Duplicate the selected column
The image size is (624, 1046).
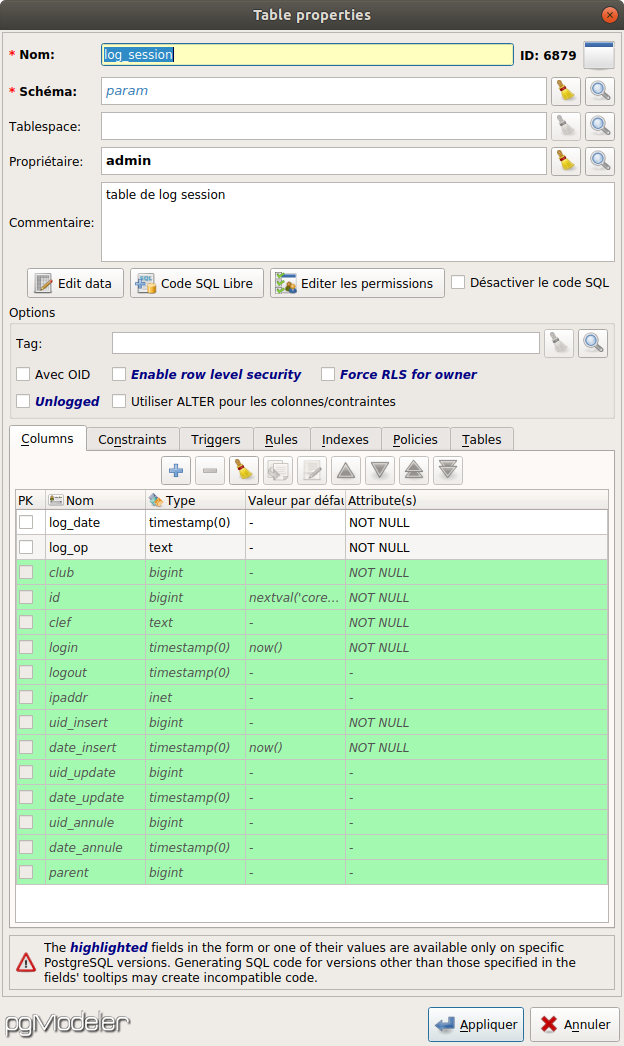point(278,470)
